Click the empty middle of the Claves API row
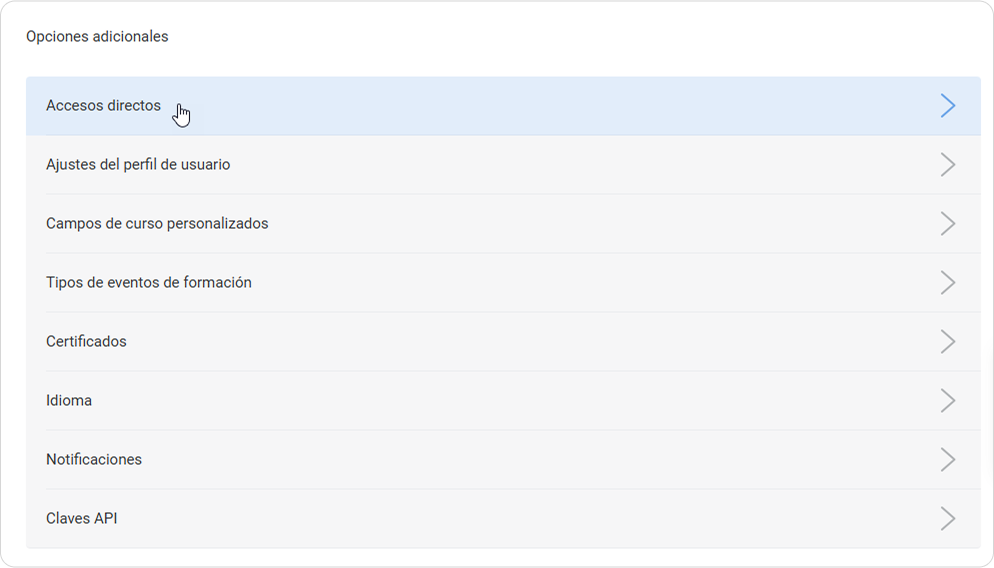994x568 pixels. (x=500, y=519)
